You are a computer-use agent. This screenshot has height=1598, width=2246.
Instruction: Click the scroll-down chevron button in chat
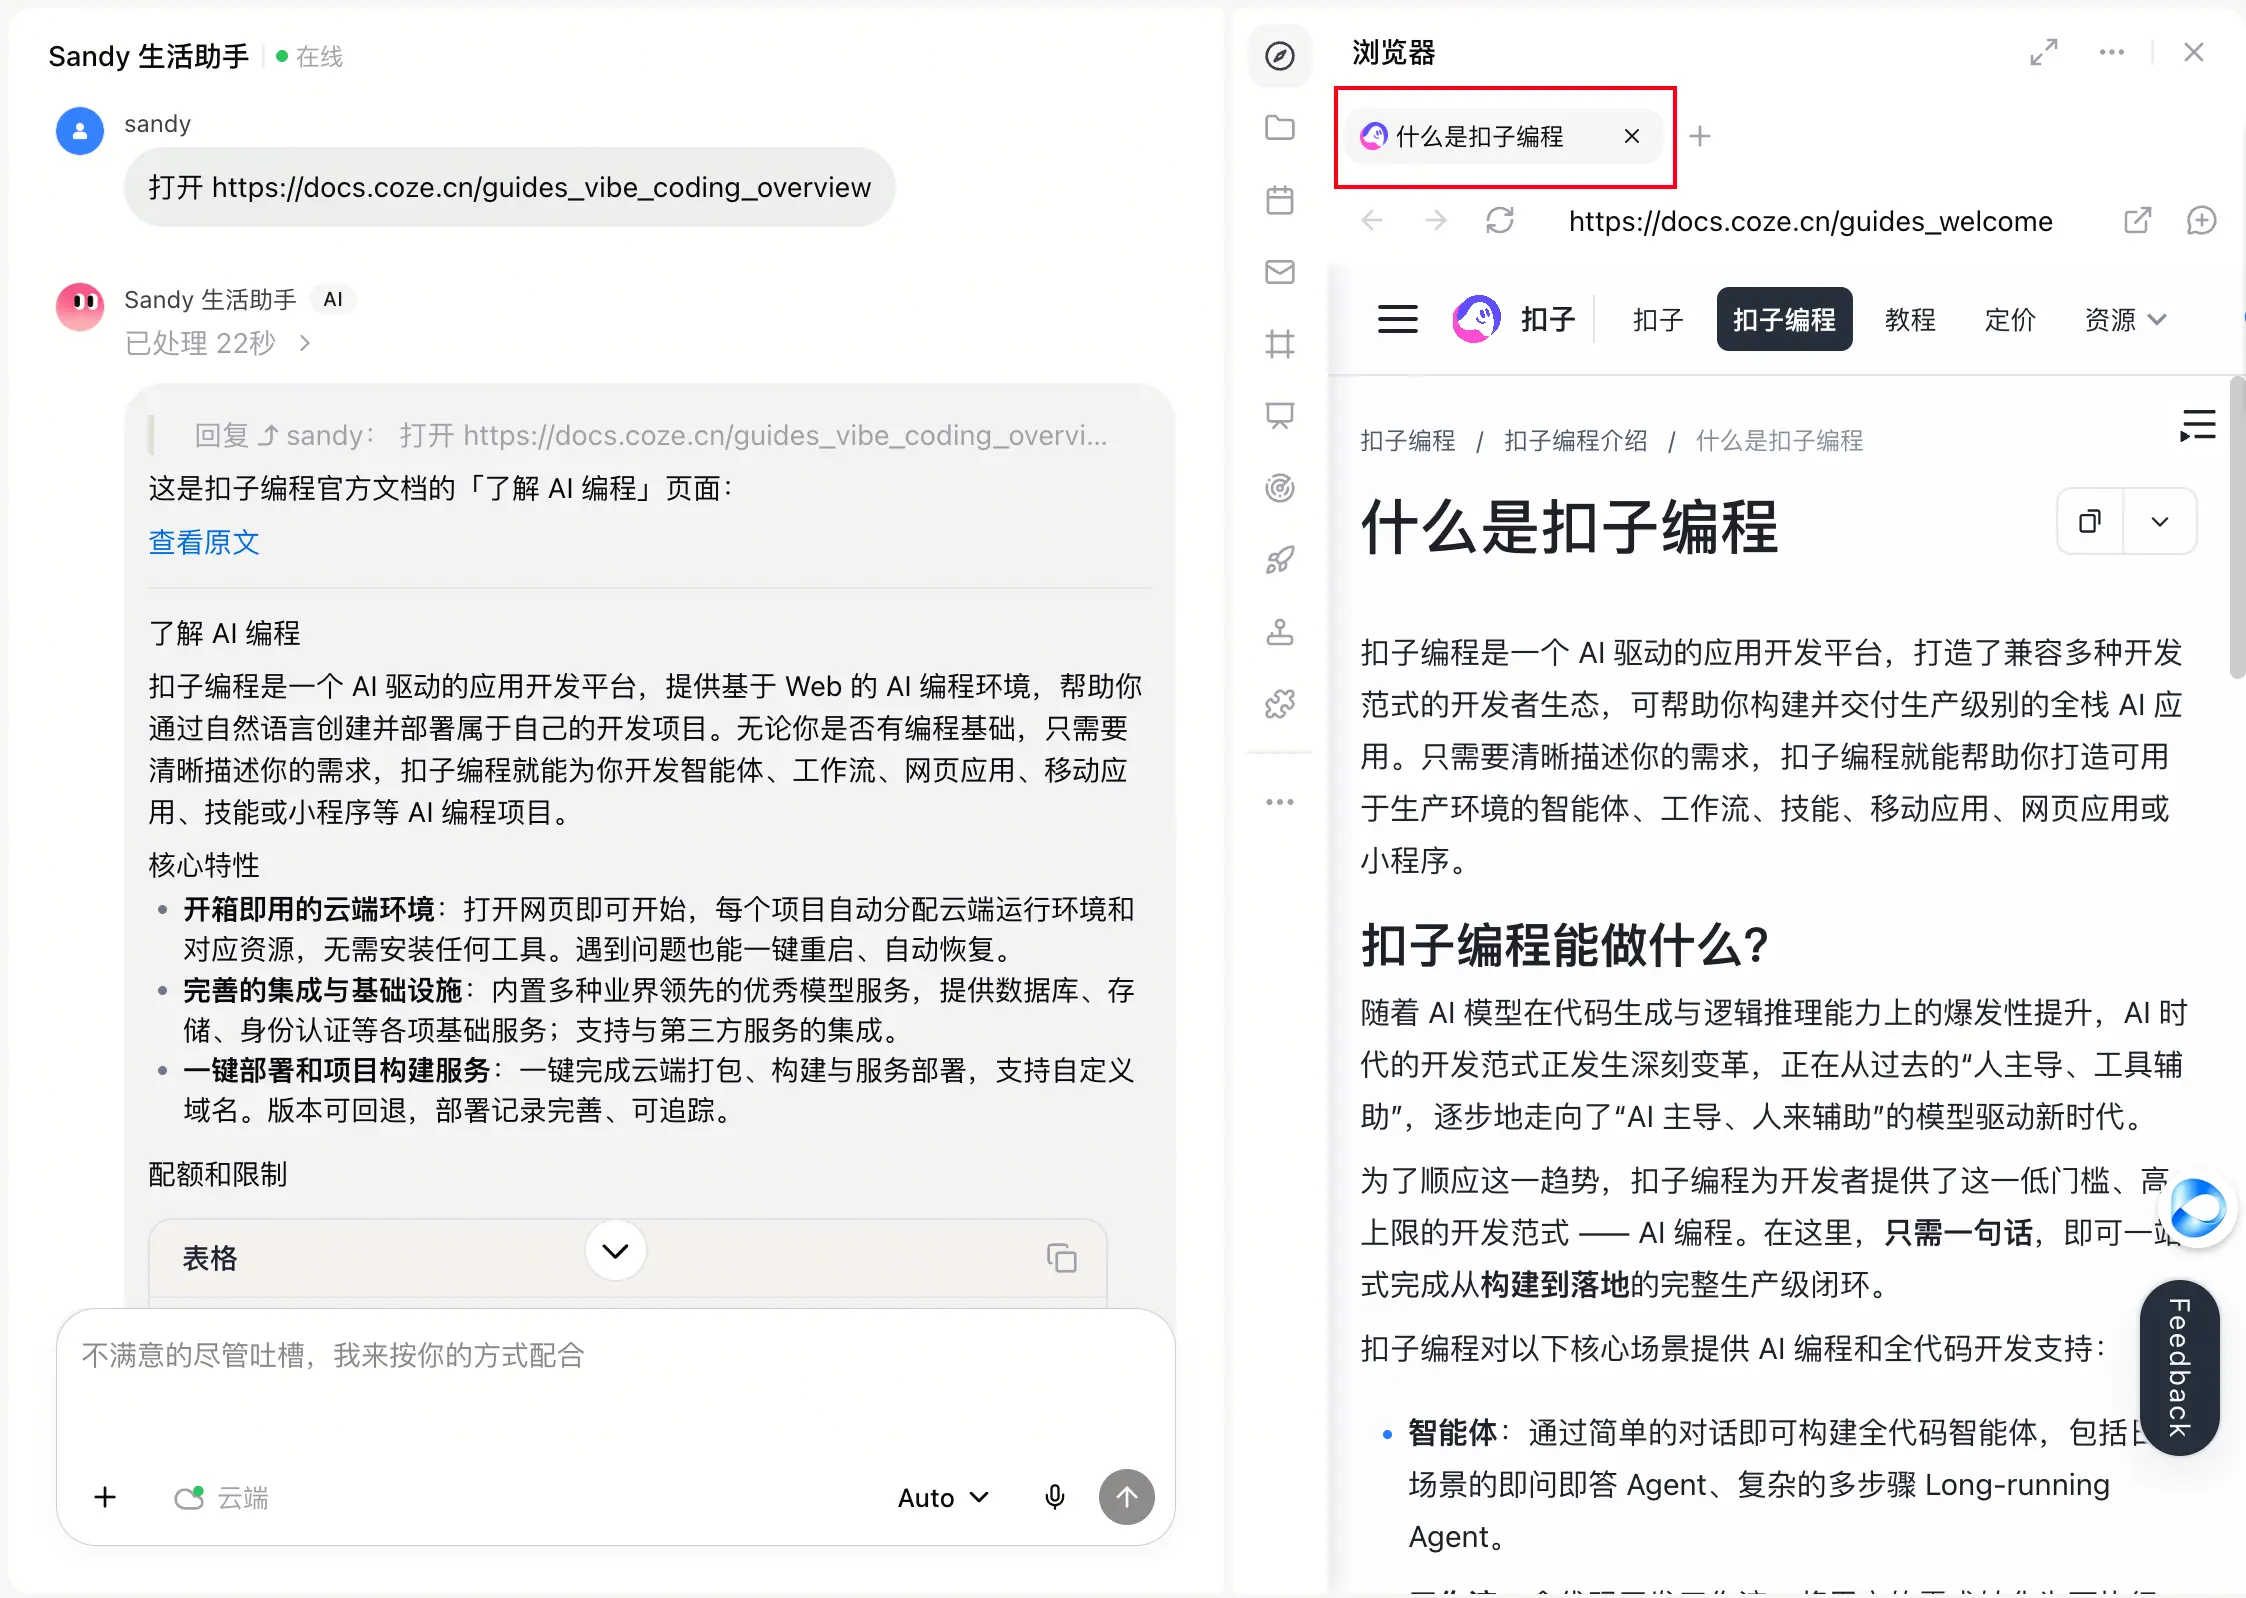615,1250
